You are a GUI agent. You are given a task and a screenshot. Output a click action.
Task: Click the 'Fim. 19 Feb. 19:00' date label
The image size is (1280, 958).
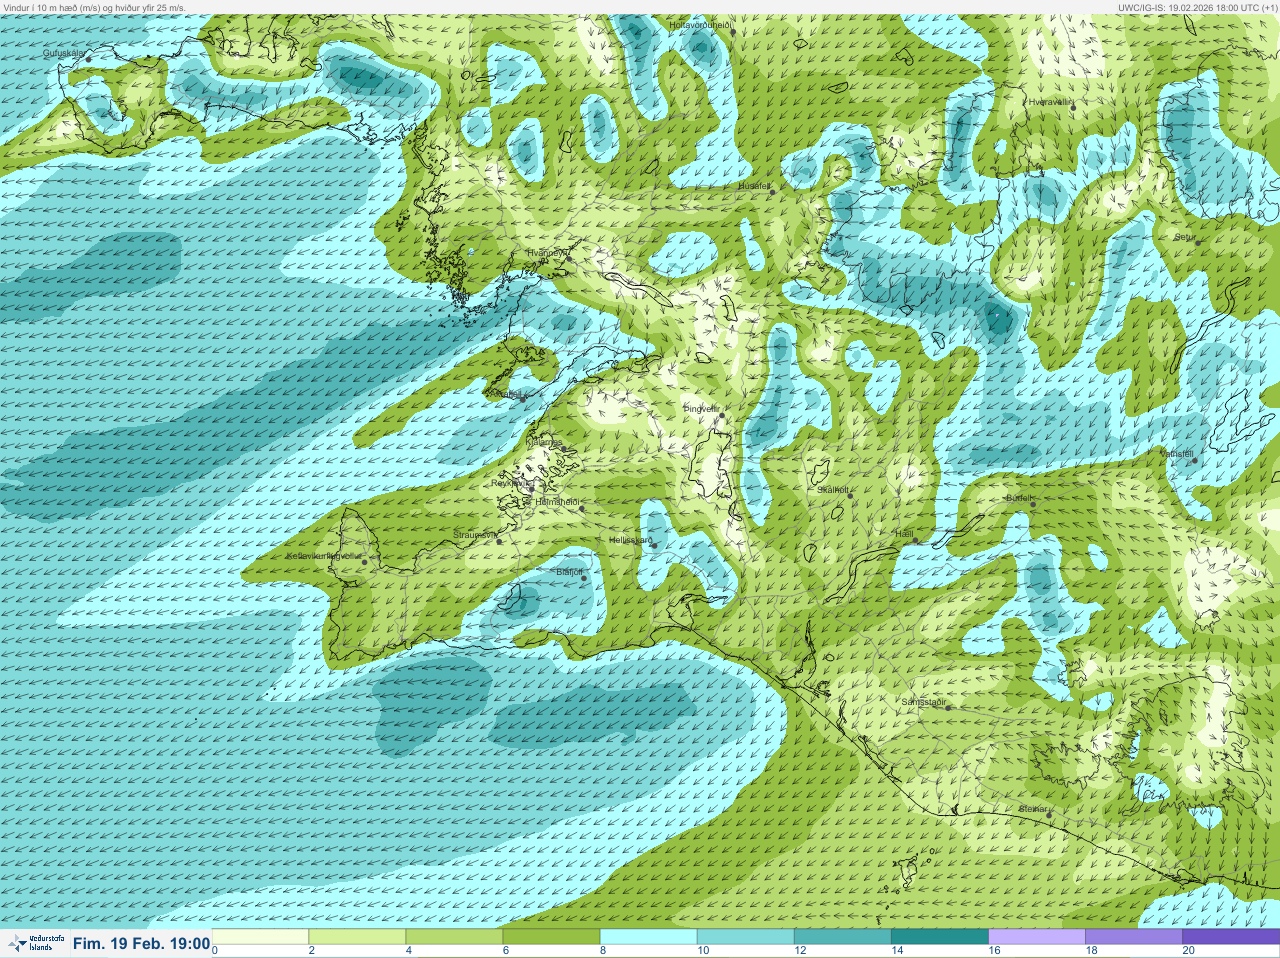(141, 944)
